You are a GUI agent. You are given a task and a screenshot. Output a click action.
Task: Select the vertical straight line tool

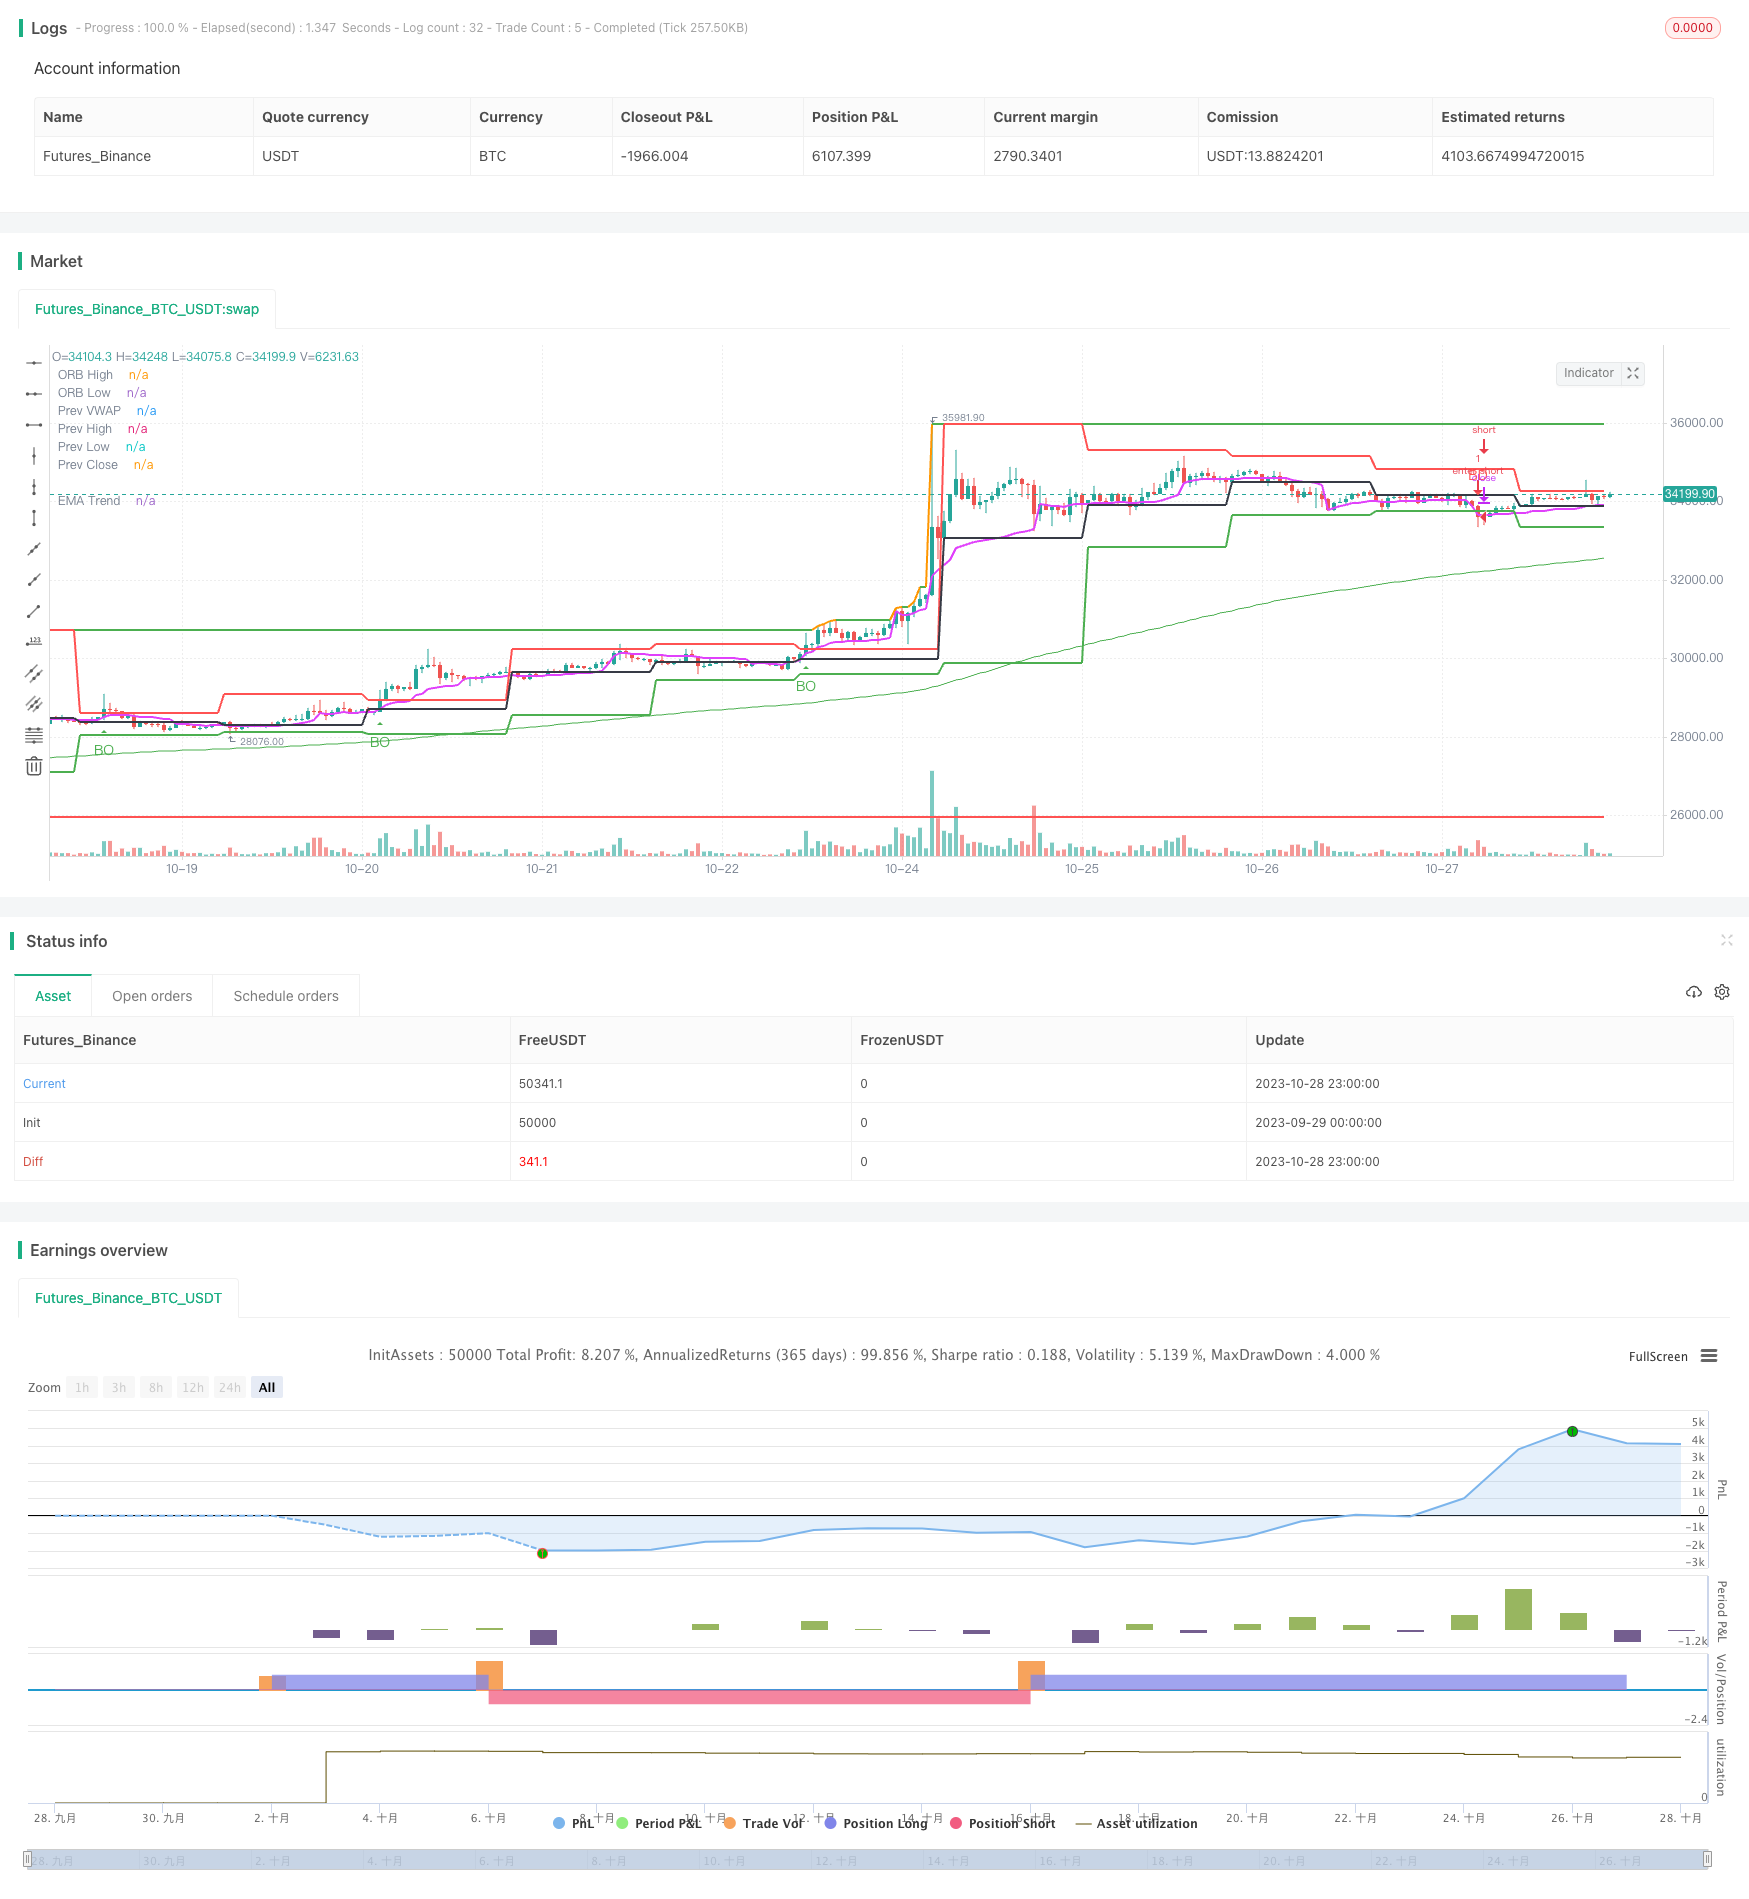pyautogui.click(x=34, y=456)
